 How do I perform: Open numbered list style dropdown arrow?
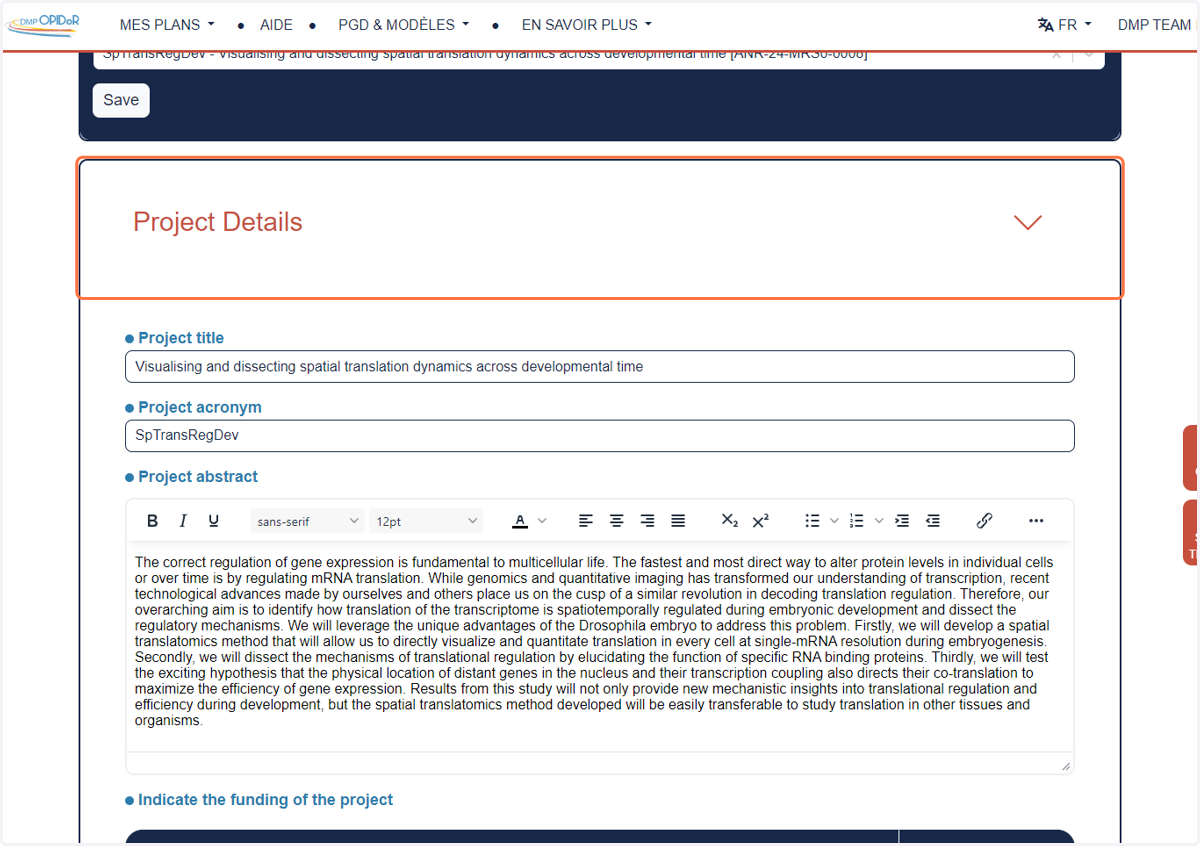click(x=879, y=521)
